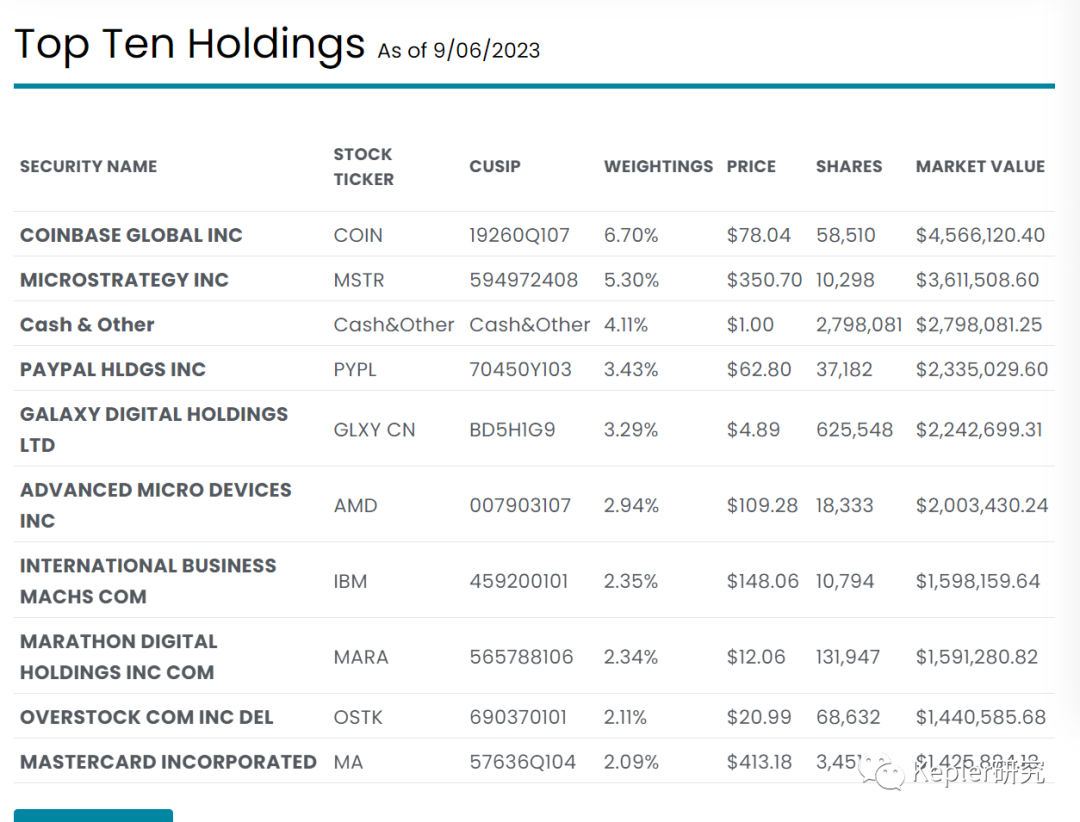Screen dimensions: 1080x822
Task: Click CUSIP 19260Q107 for Coinbase
Action: [519, 236]
